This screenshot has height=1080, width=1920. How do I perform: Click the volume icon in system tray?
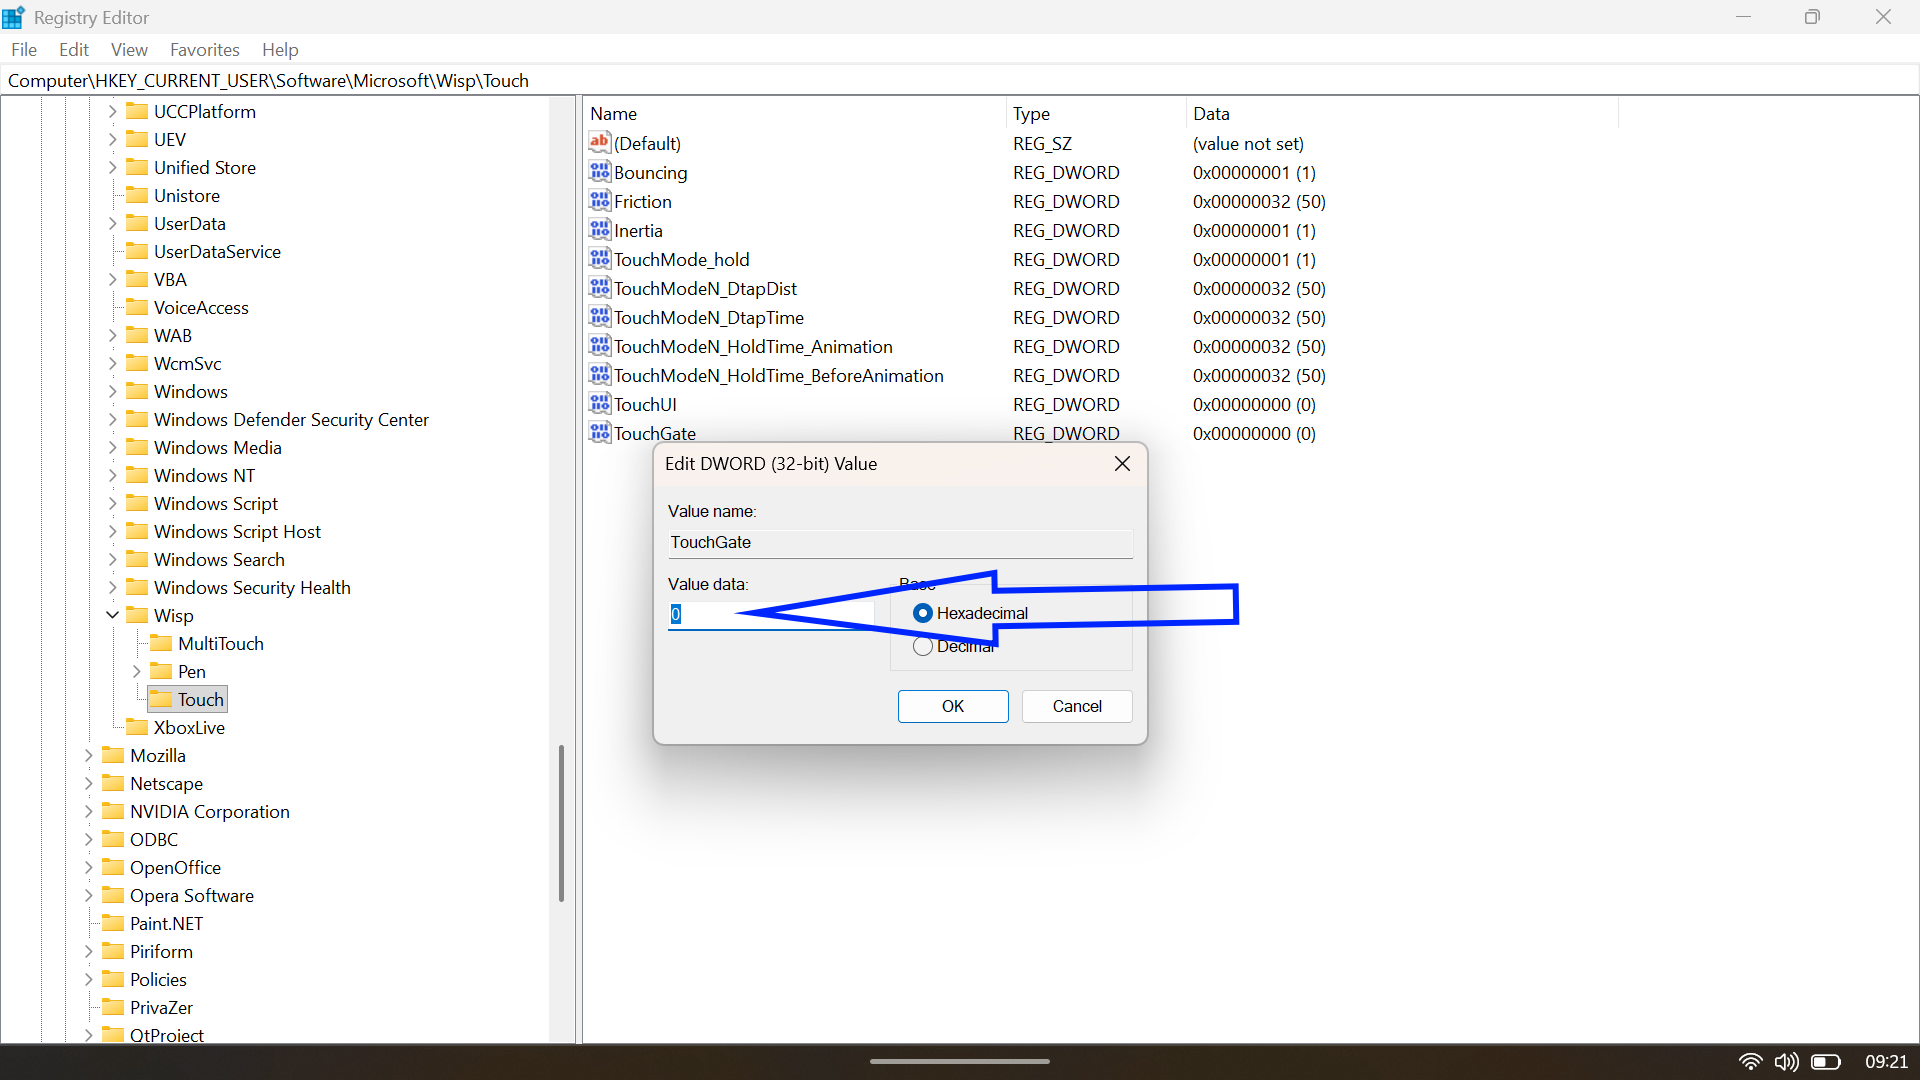(x=1787, y=1062)
